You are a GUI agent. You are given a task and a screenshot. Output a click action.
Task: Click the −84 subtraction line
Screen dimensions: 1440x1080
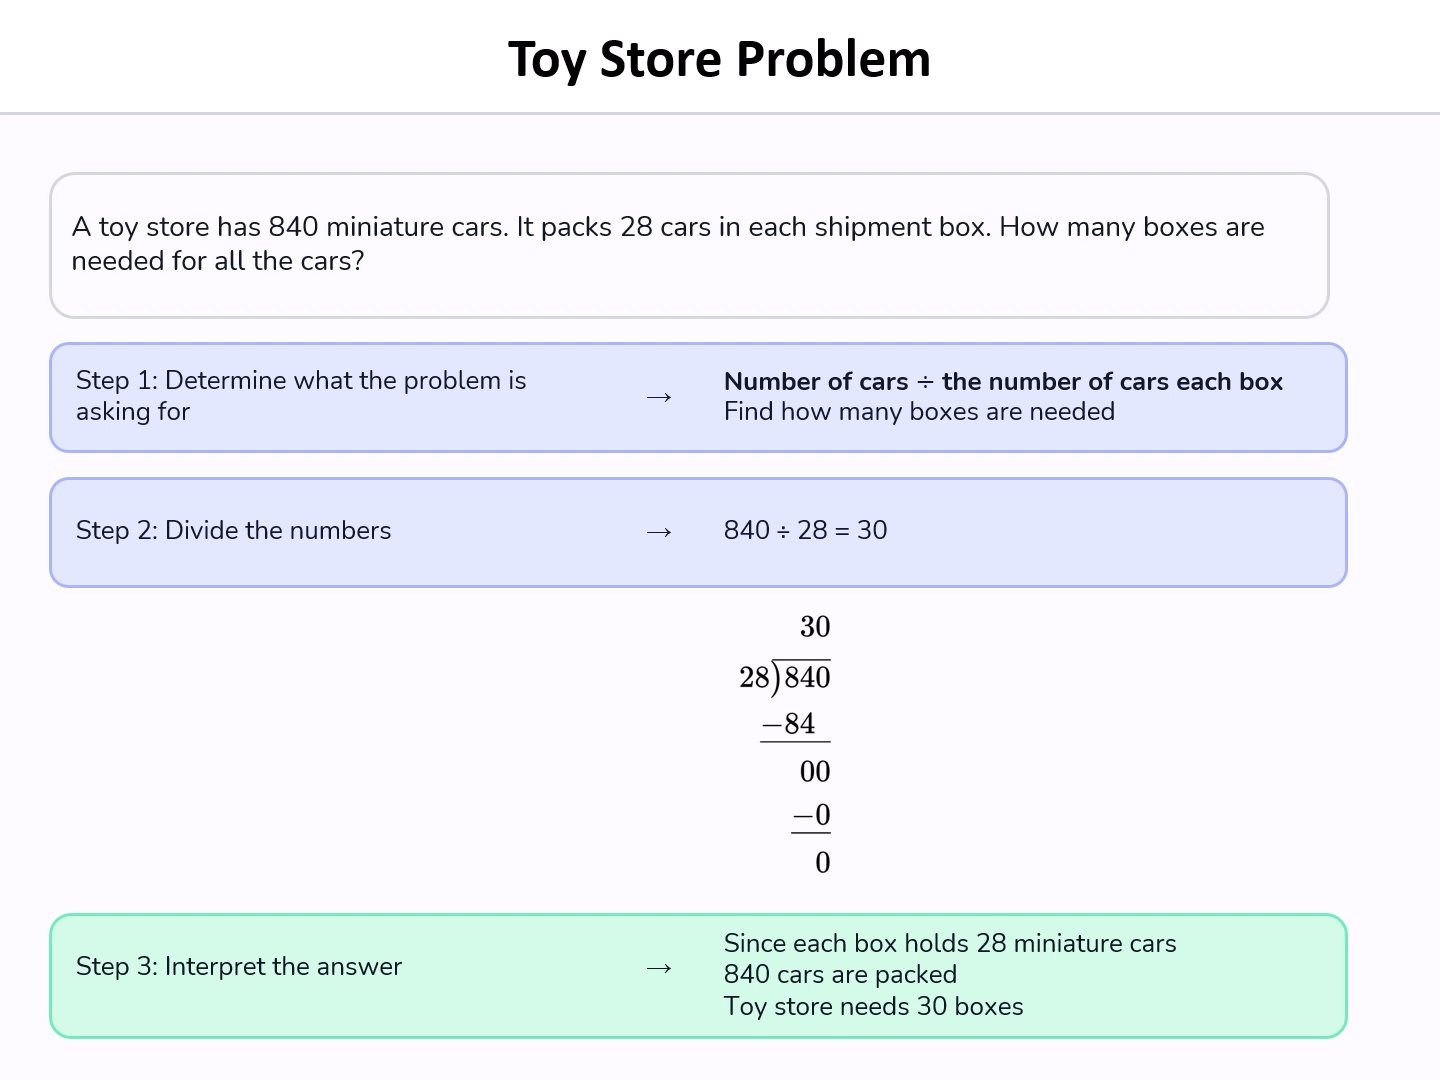point(789,723)
